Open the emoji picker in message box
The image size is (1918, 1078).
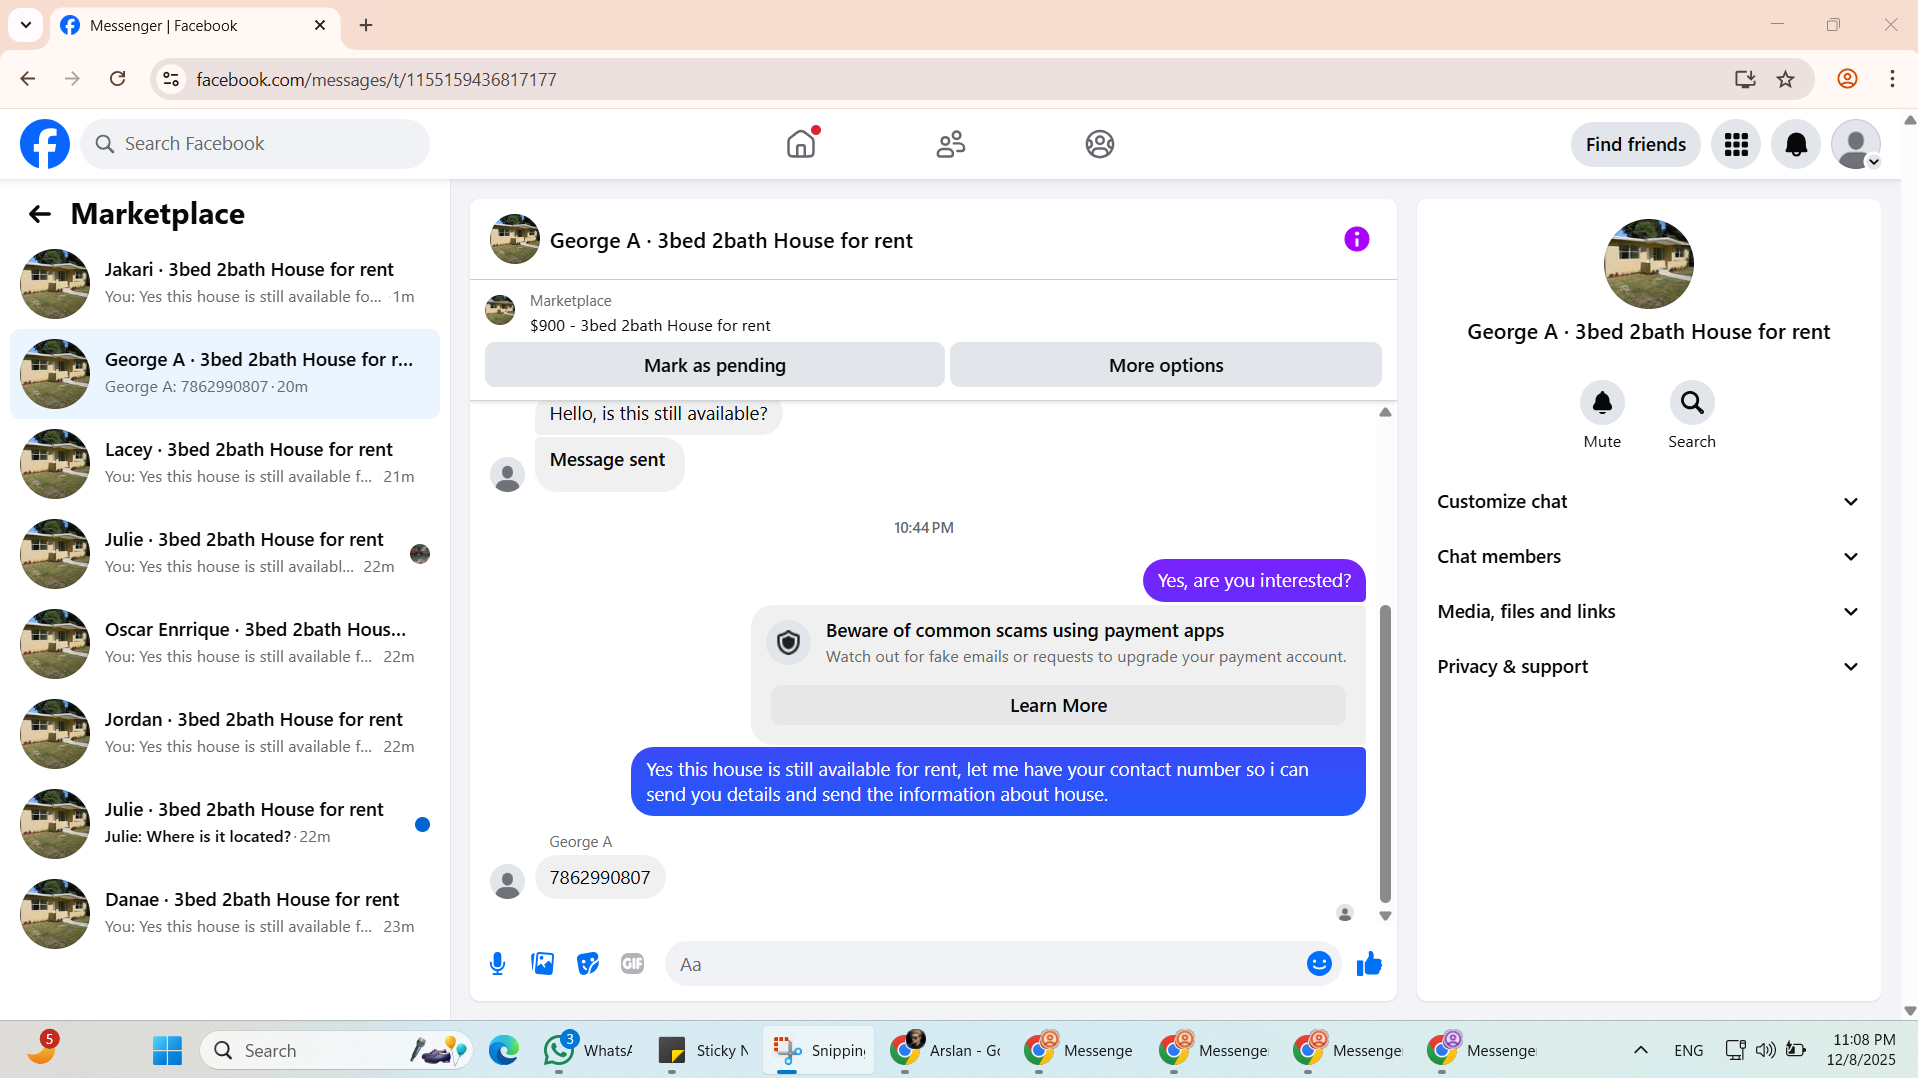tap(1319, 964)
